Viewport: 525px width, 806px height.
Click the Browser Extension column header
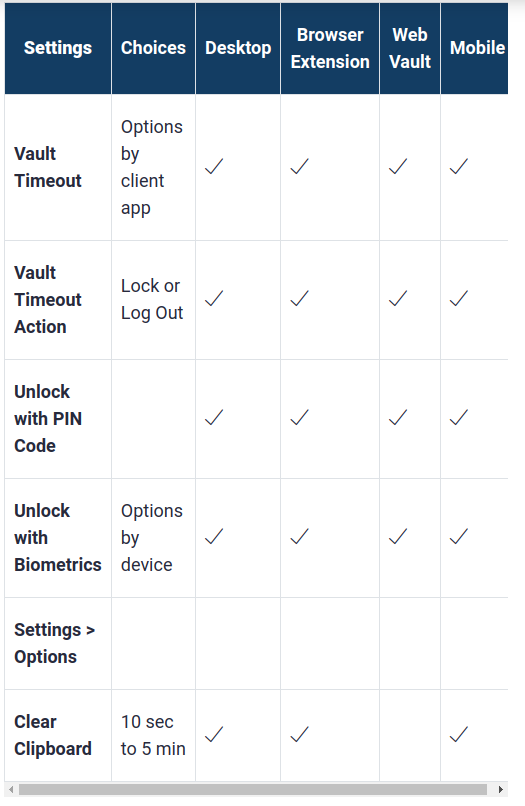point(330,48)
